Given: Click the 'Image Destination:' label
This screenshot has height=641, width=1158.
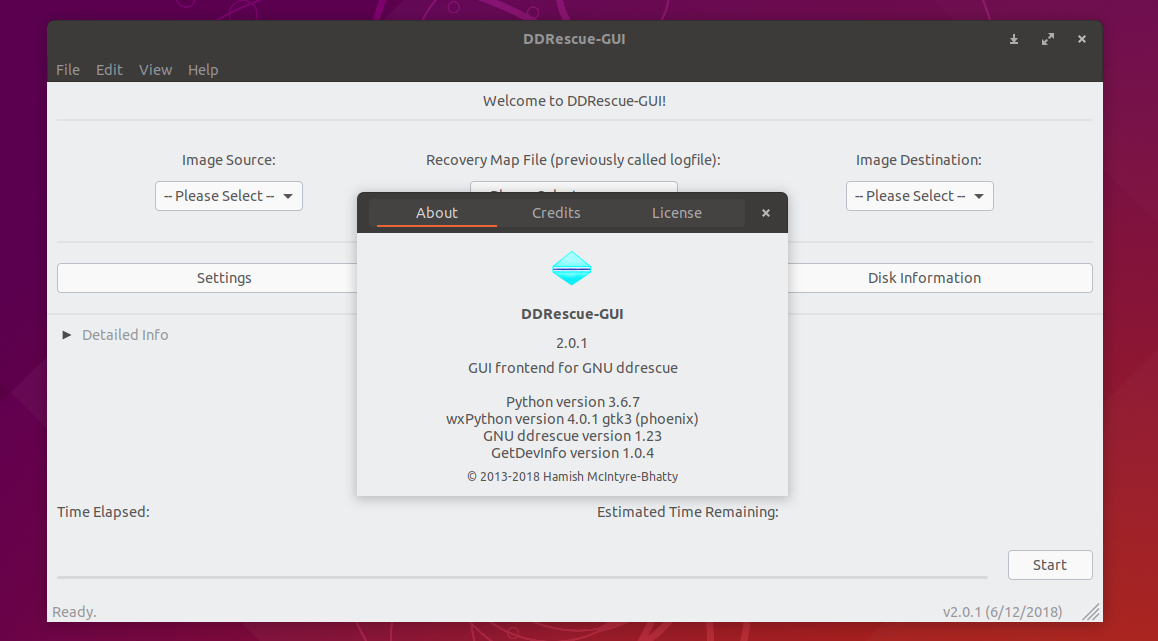Looking at the screenshot, I should (x=919, y=160).
